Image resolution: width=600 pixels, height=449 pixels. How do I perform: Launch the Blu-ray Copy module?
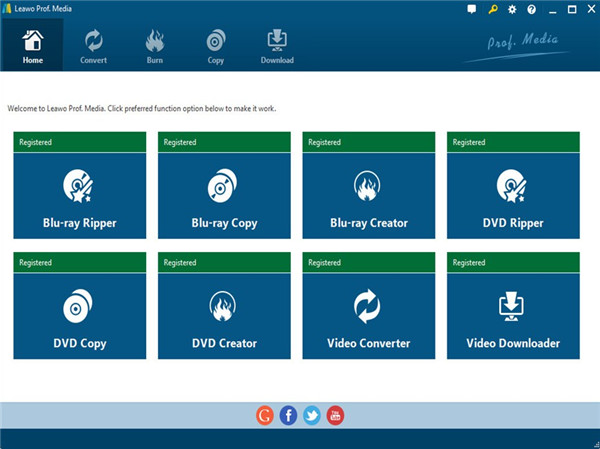point(224,195)
